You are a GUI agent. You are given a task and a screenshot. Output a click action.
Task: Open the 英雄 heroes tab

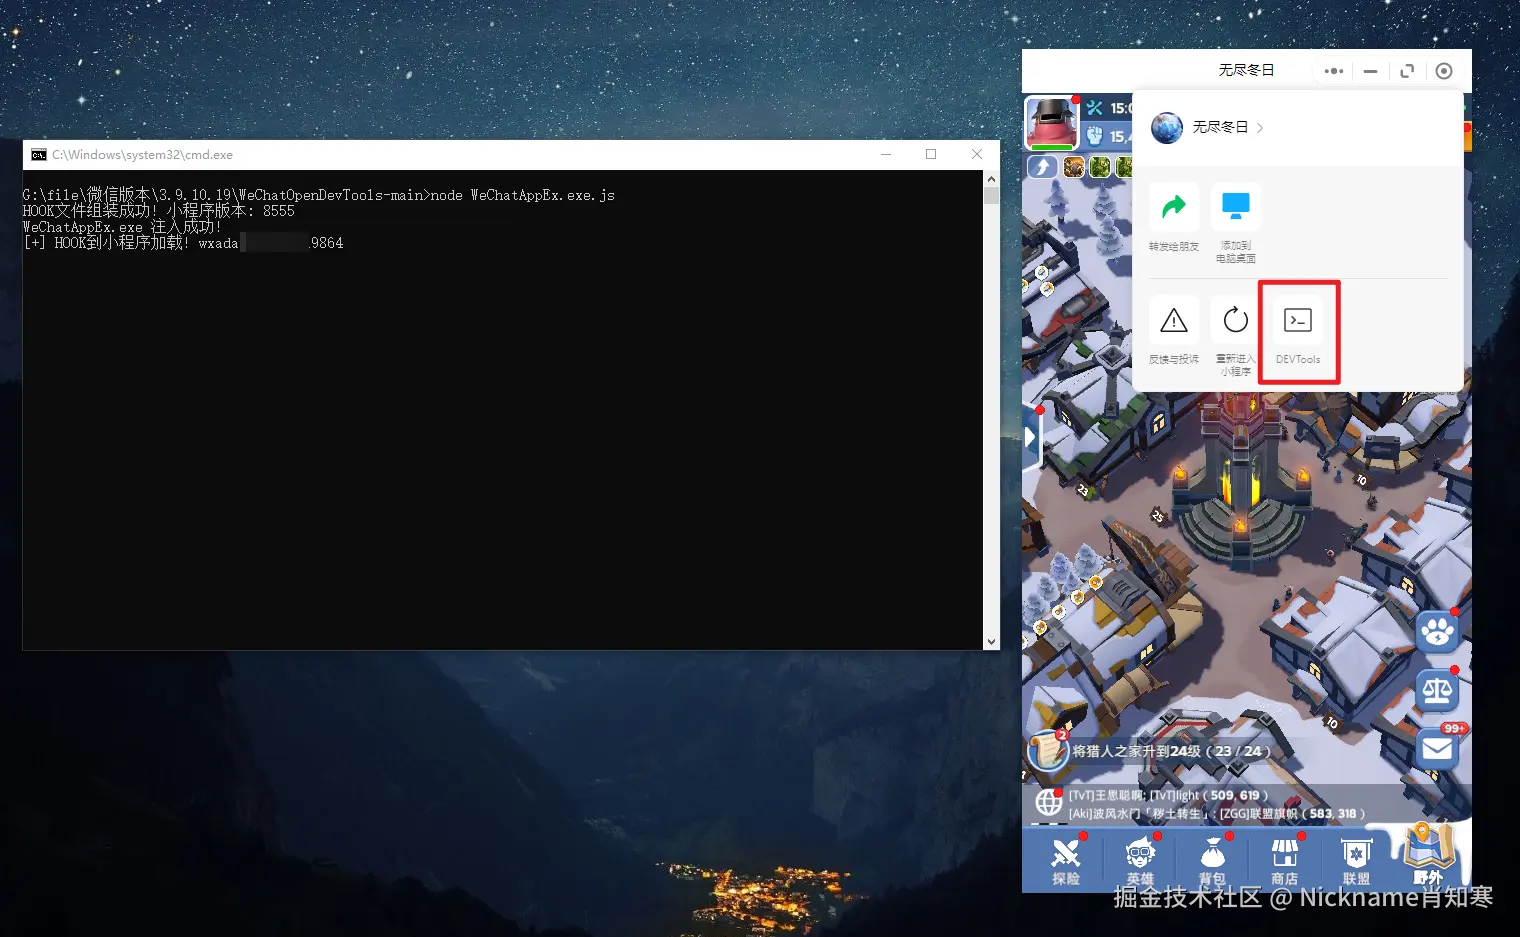click(x=1140, y=861)
